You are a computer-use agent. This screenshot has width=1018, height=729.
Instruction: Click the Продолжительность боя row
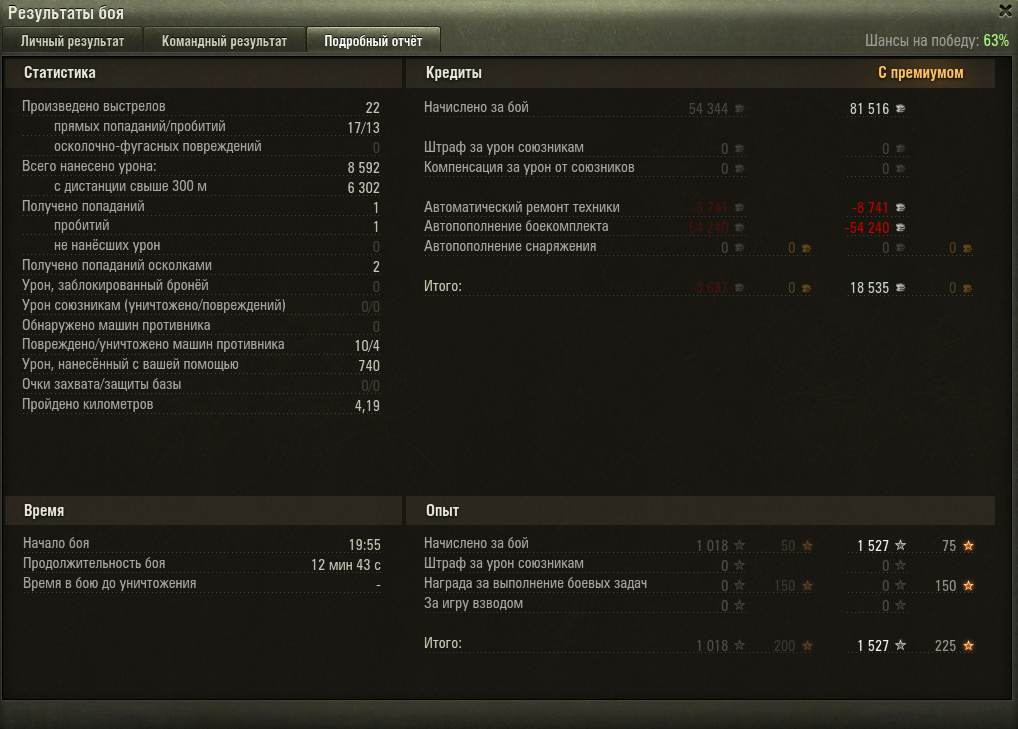click(201, 564)
